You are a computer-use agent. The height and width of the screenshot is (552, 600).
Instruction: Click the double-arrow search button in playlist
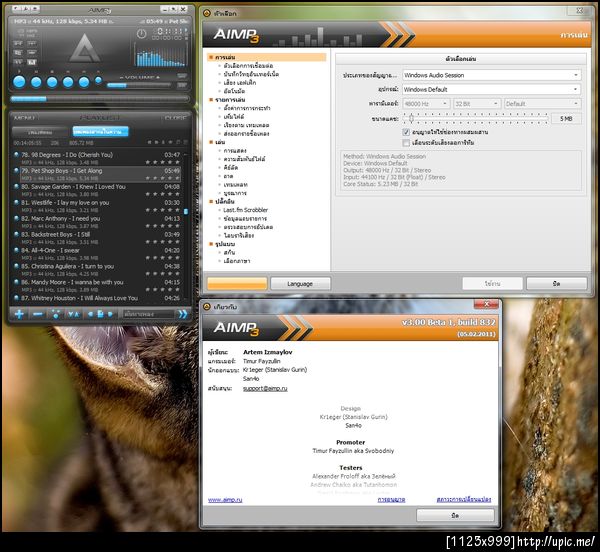pos(183,314)
